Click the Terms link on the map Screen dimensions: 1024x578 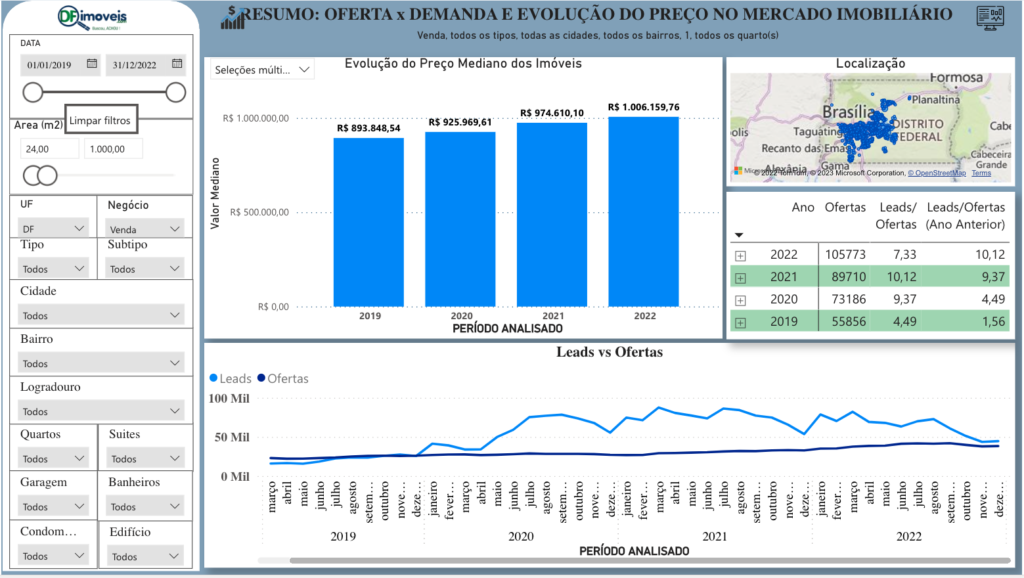point(981,173)
